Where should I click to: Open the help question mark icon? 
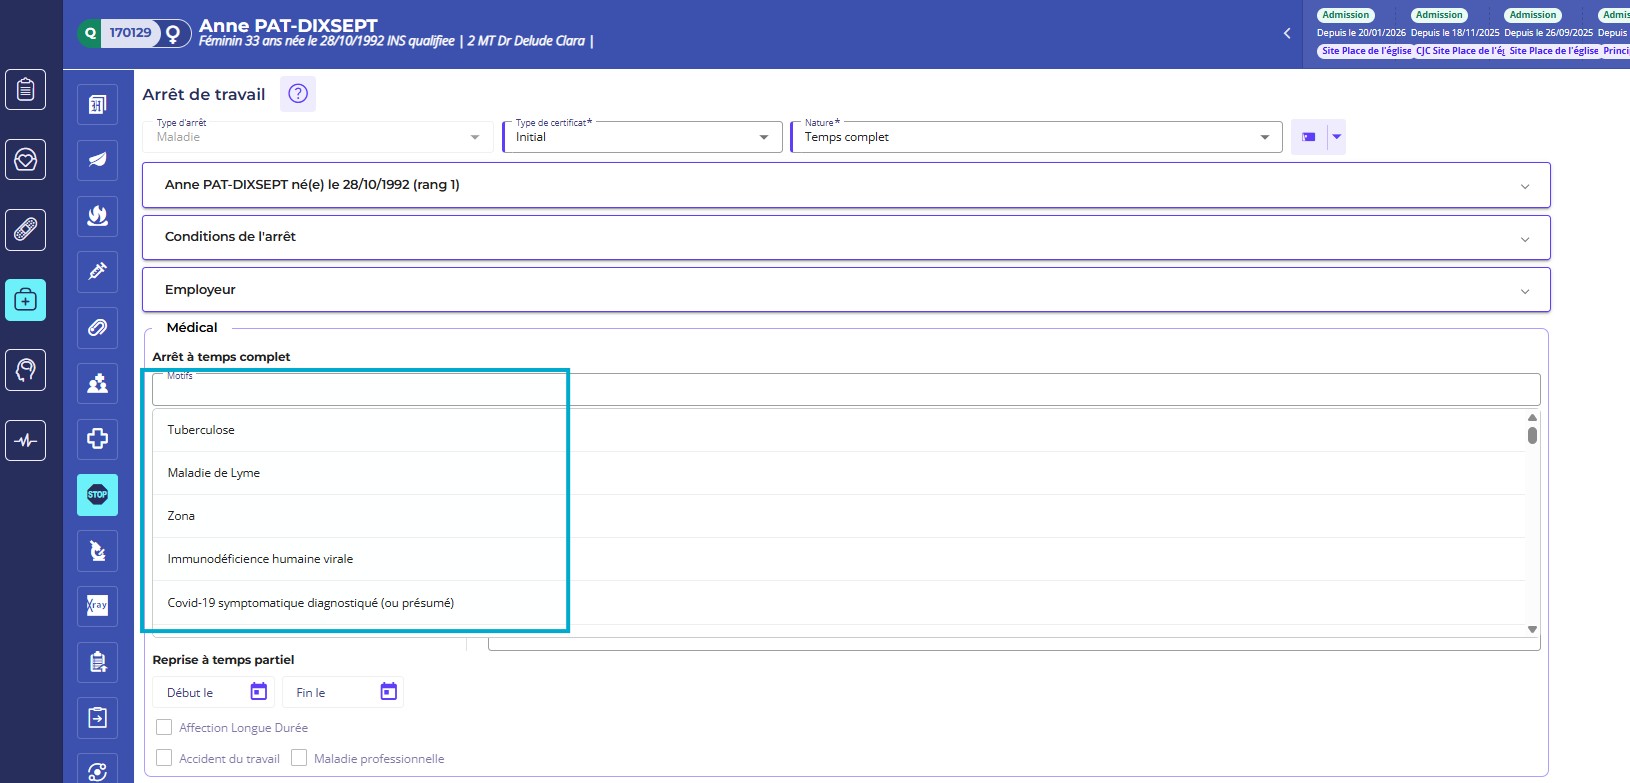[x=298, y=94]
